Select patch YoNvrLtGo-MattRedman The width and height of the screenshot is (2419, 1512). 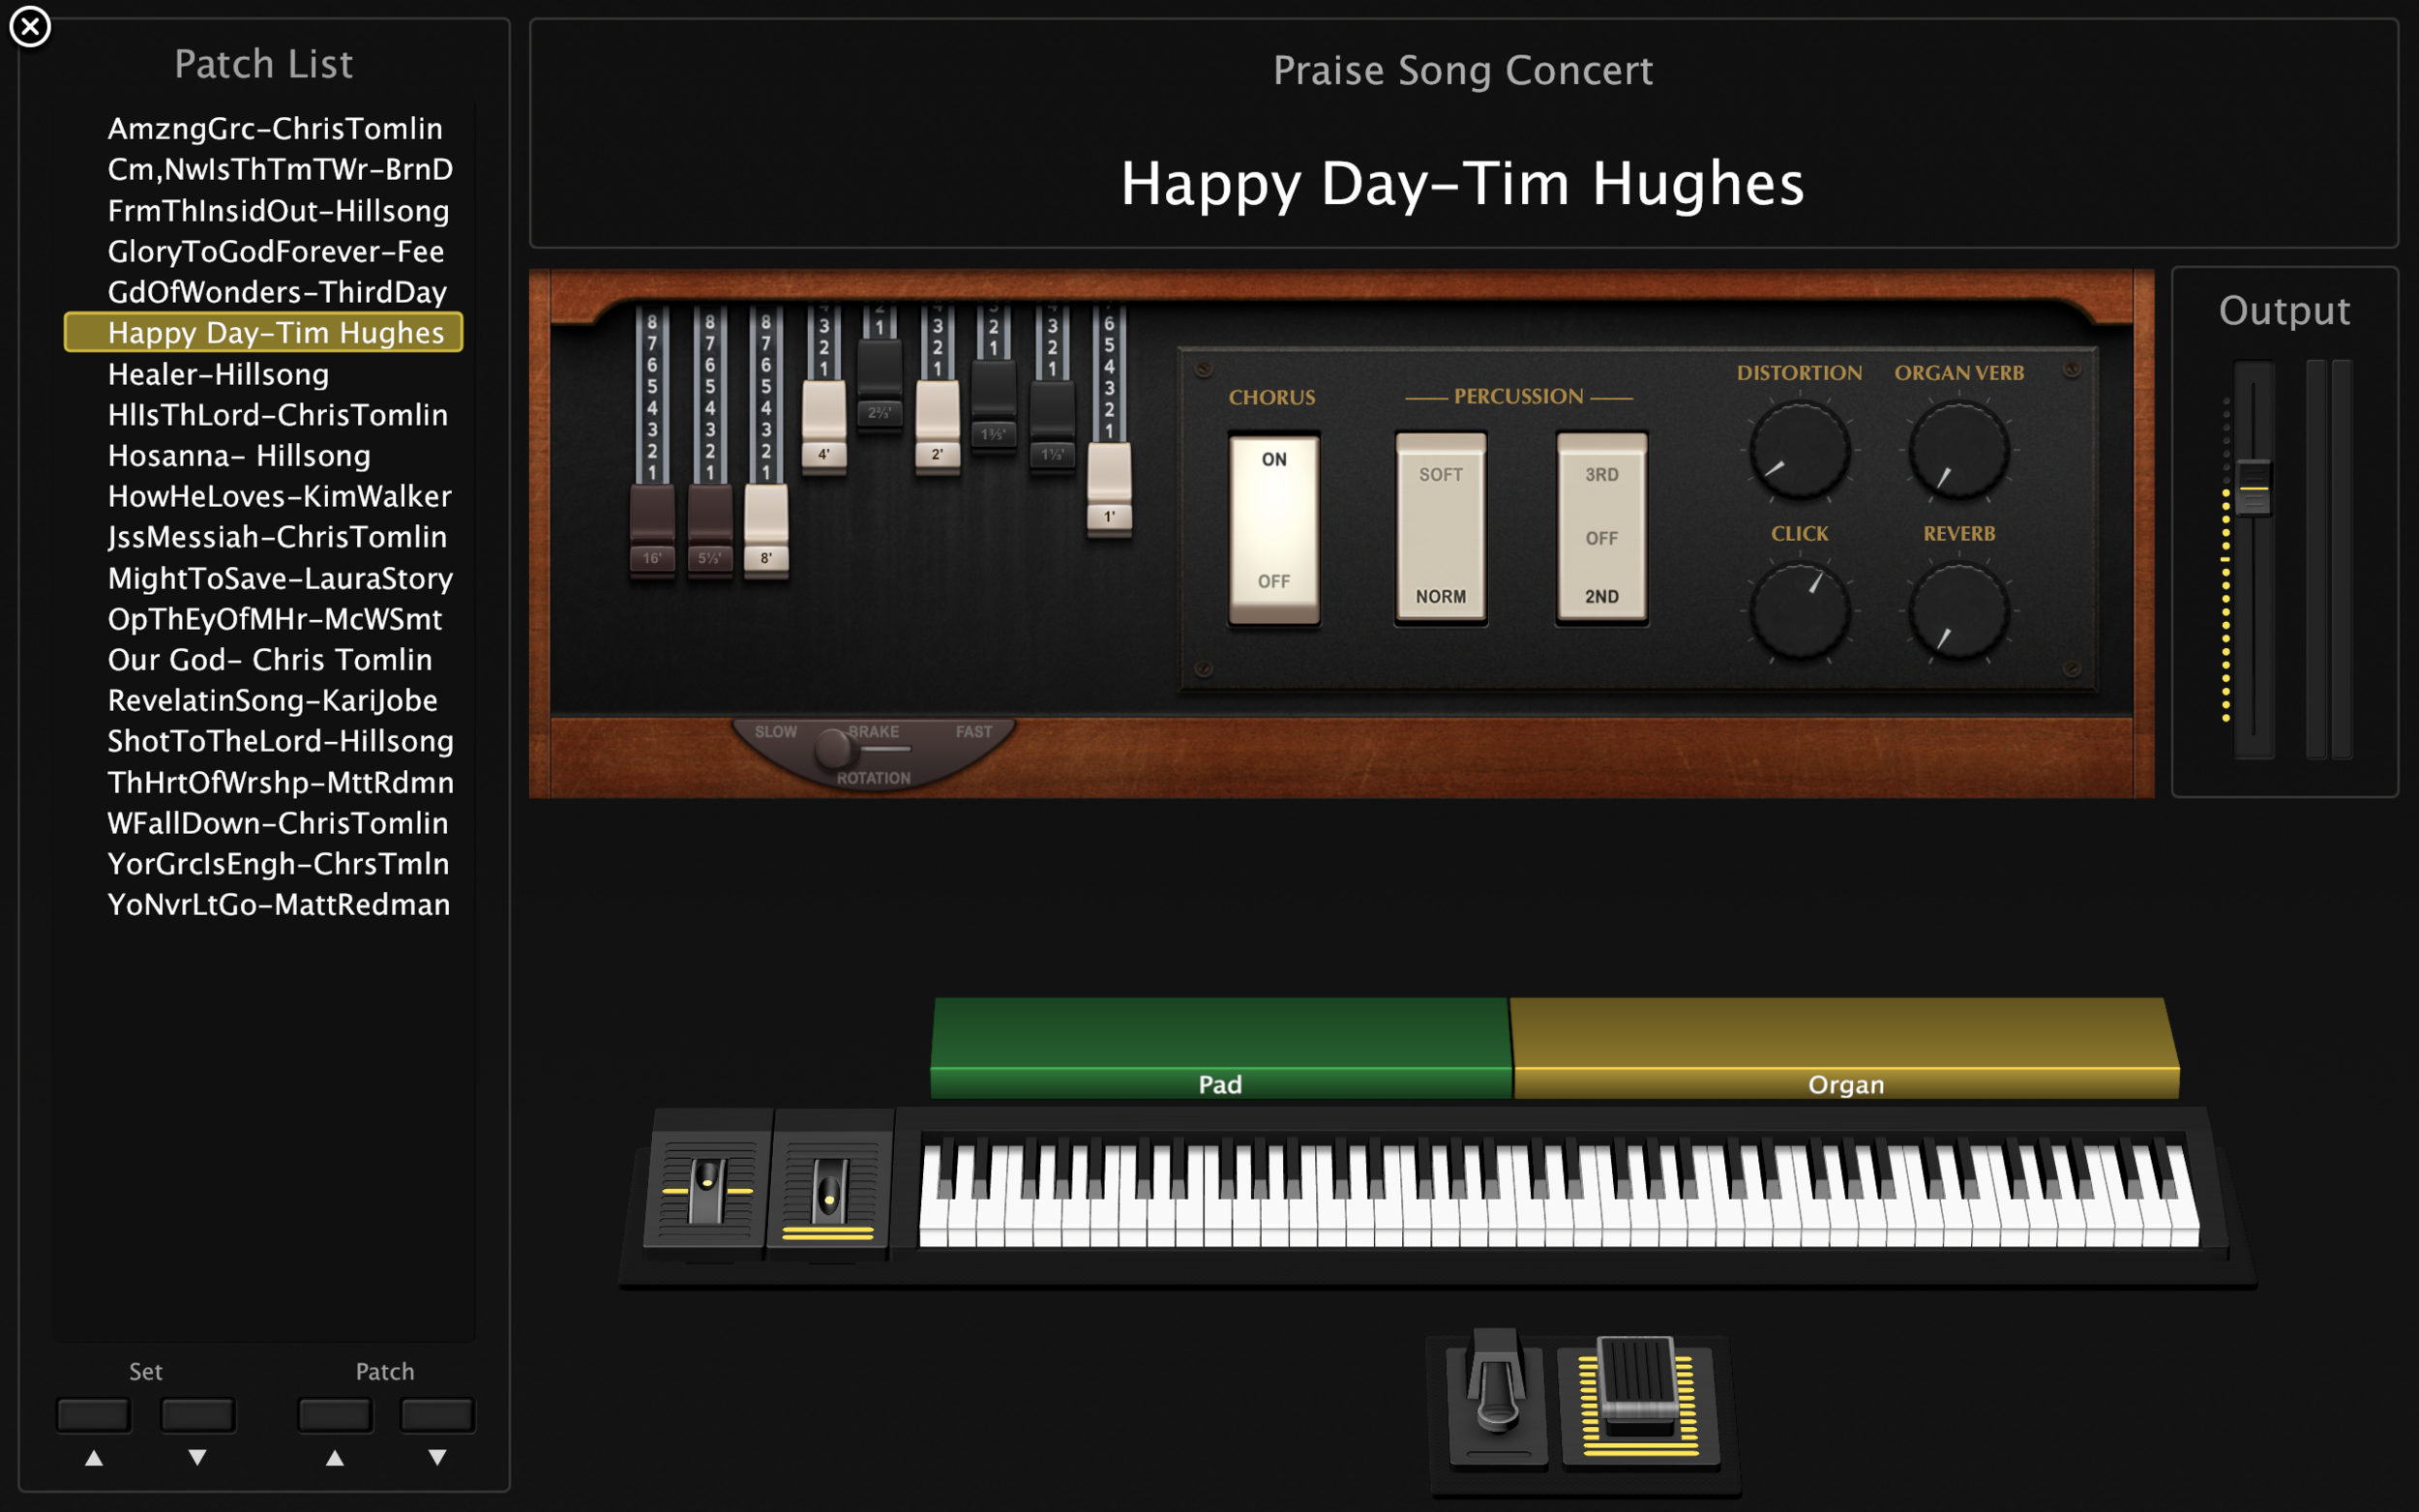pos(278,904)
